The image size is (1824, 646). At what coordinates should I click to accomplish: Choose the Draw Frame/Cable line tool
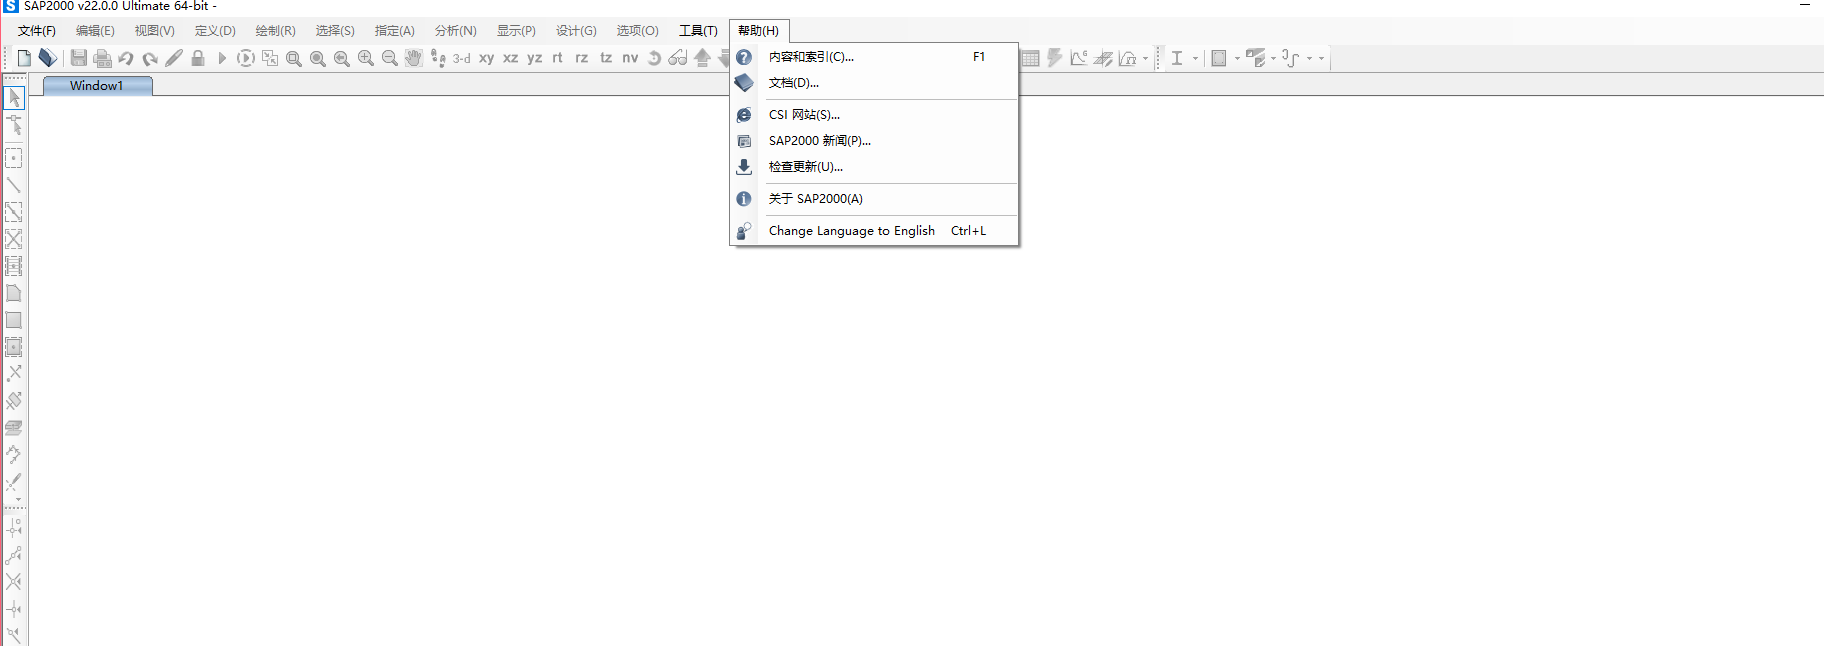tap(14, 185)
